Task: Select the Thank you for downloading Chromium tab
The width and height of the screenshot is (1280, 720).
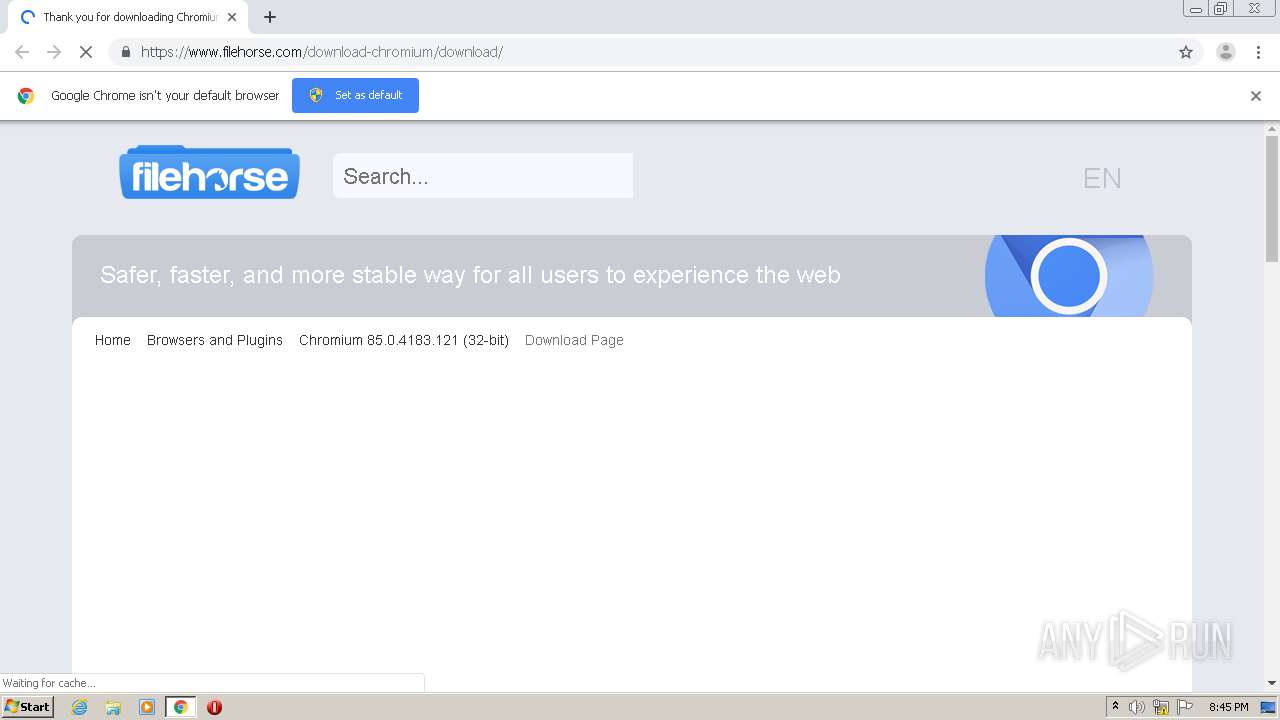Action: (x=128, y=17)
